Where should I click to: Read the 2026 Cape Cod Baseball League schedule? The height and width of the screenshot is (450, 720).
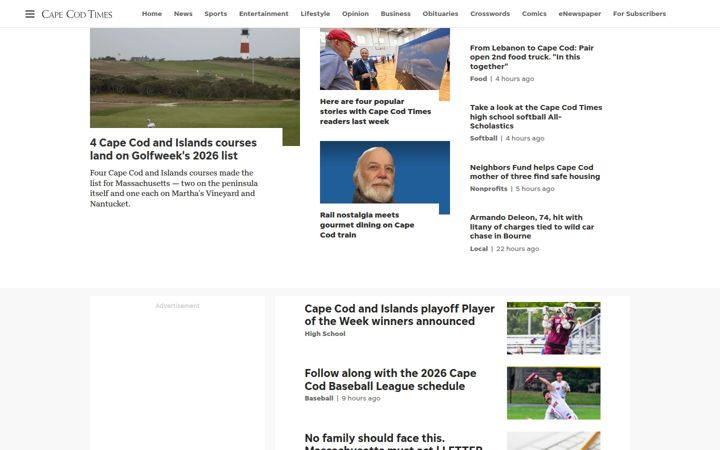click(x=390, y=380)
